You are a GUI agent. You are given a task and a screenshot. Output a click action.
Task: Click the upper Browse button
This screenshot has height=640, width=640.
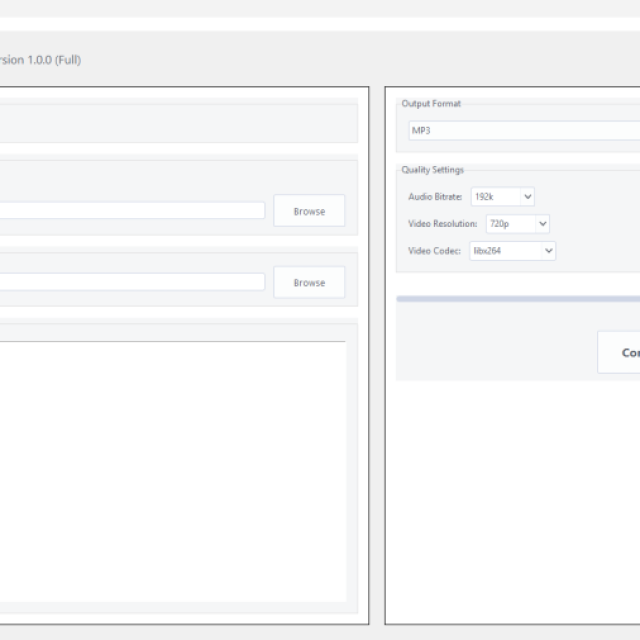(x=309, y=211)
